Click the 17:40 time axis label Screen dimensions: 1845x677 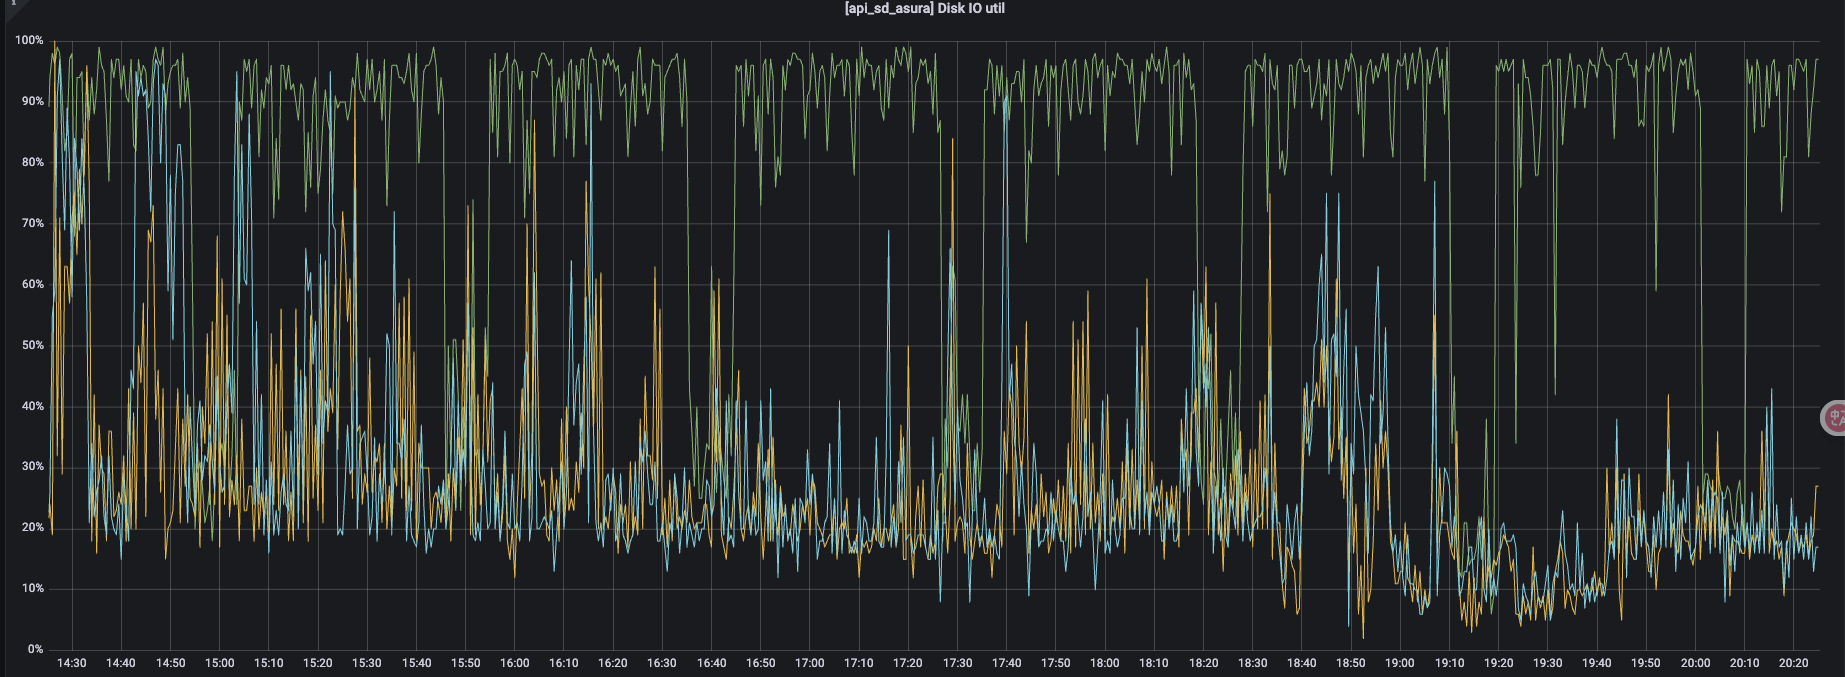[1007, 664]
